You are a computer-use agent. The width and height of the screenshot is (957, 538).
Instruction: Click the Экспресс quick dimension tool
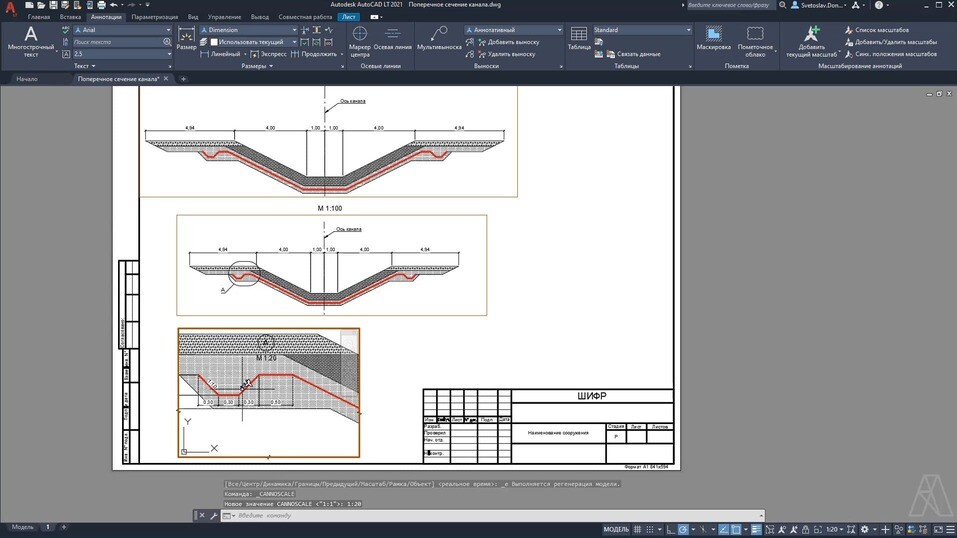pos(268,54)
